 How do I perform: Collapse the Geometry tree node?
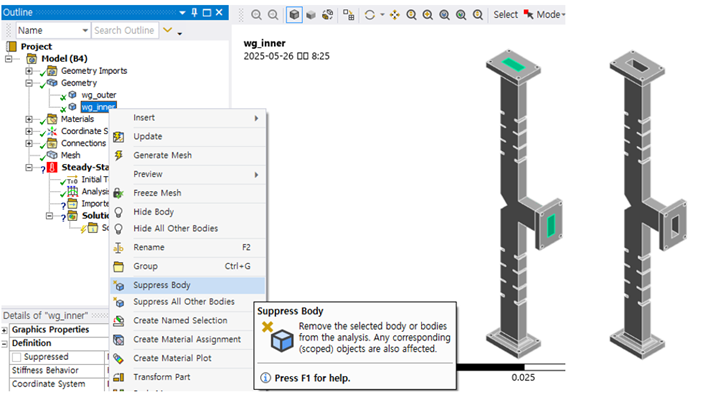click(29, 83)
